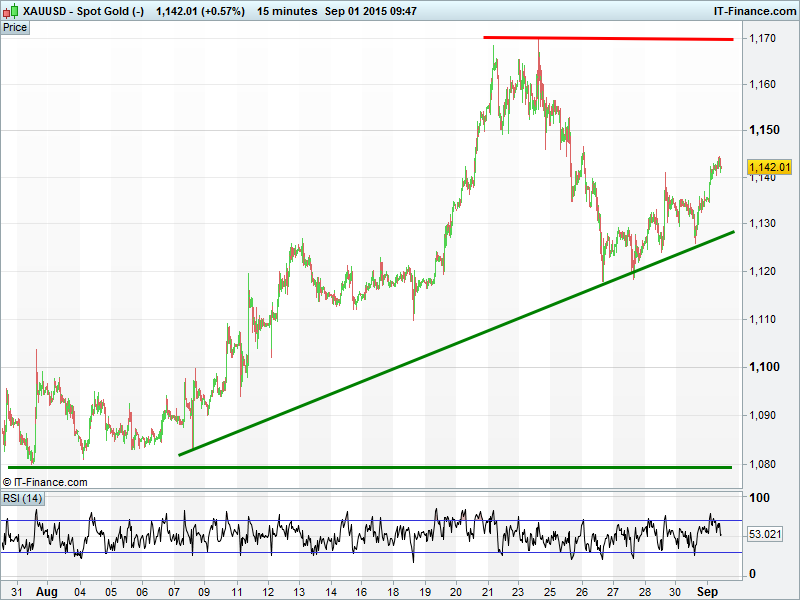The width and height of the screenshot is (800, 600).
Task: Select the RSI (14) indicator label
Action: click(23, 498)
